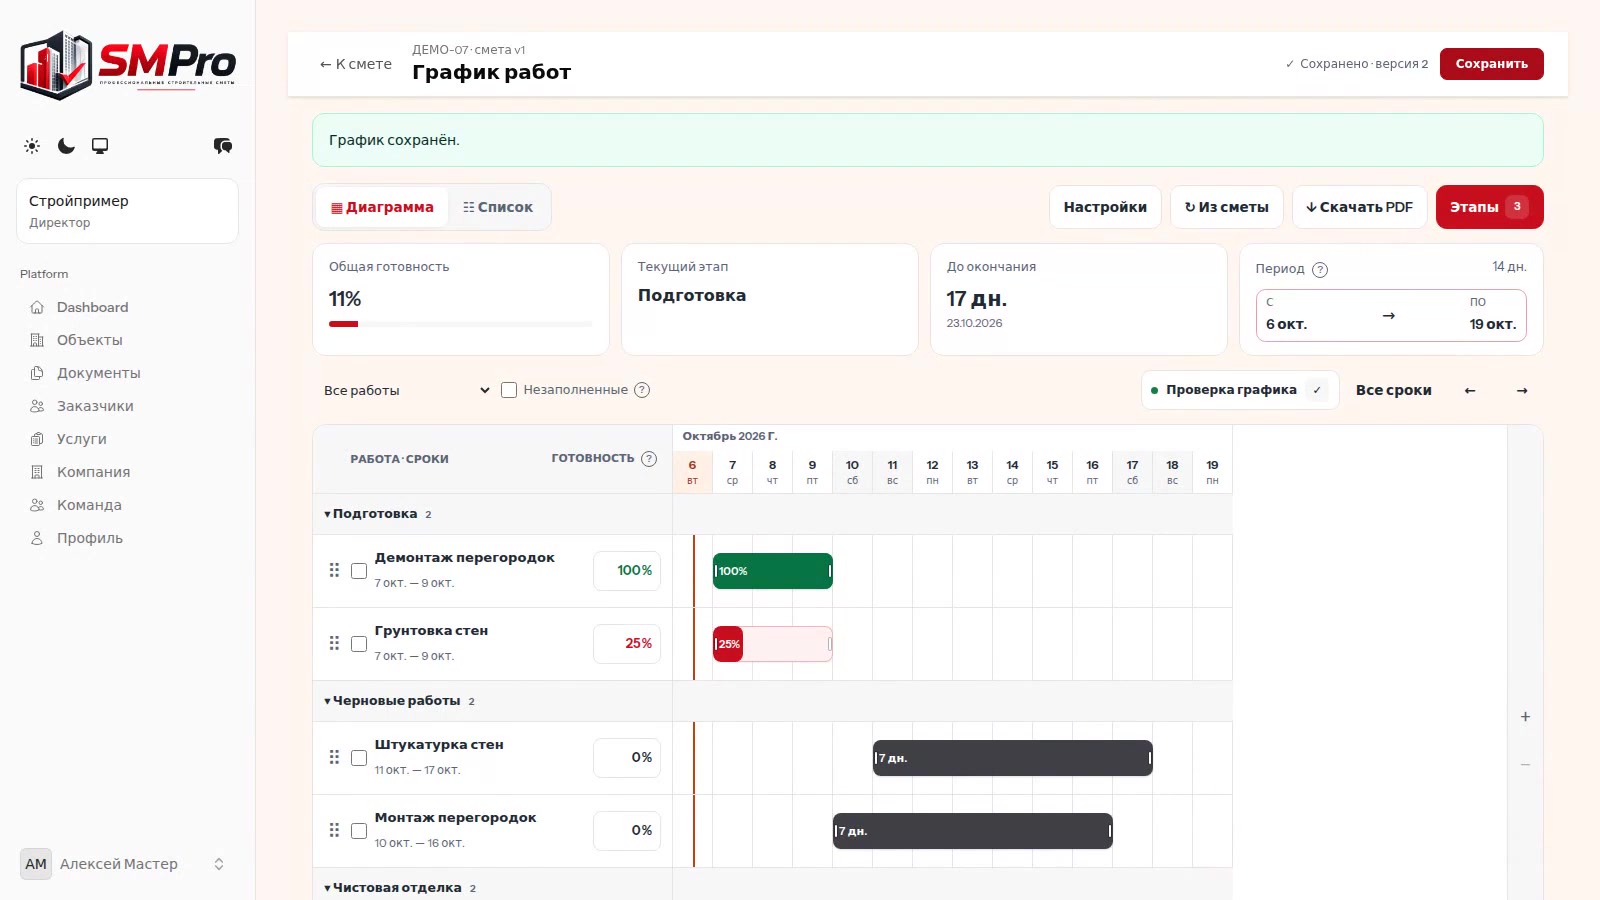Image resolution: width=1600 pixels, height=900 pixels.
Task: Click the period start date 6 окт.
Action: pos(1286,324)
